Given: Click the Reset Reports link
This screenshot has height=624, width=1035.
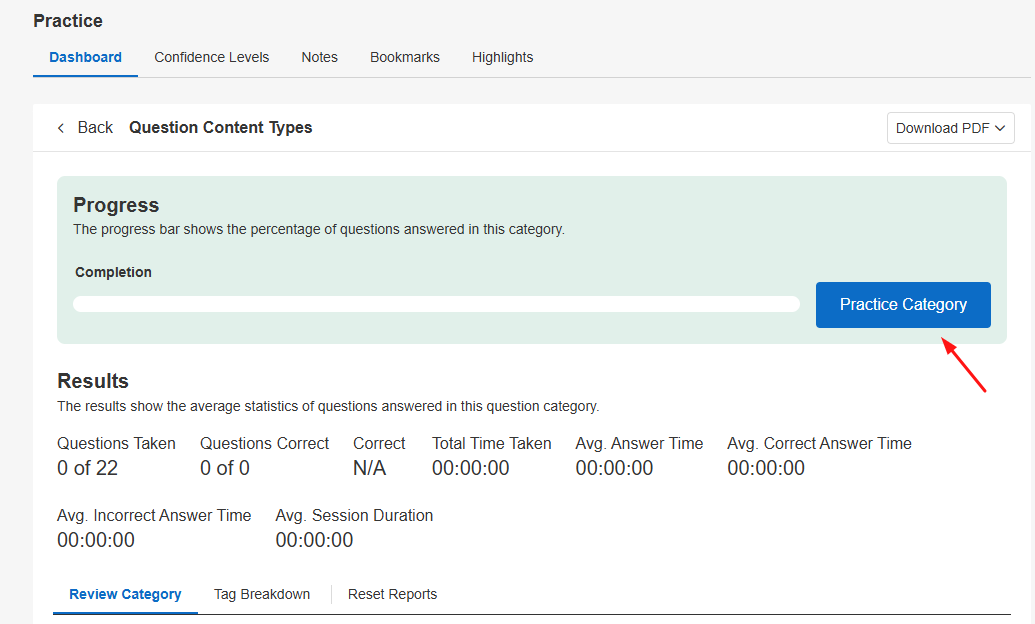Looking at the screenshot, I should (392, 595).
